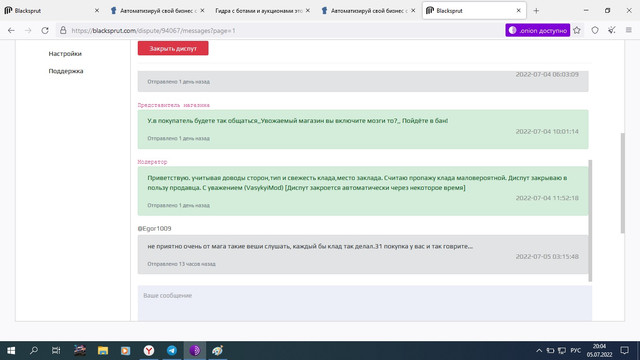Click the timestamp 2022-07-05 03:15:48
The width and height of the screenshot is (640, 360).
(x=547, y=257)
